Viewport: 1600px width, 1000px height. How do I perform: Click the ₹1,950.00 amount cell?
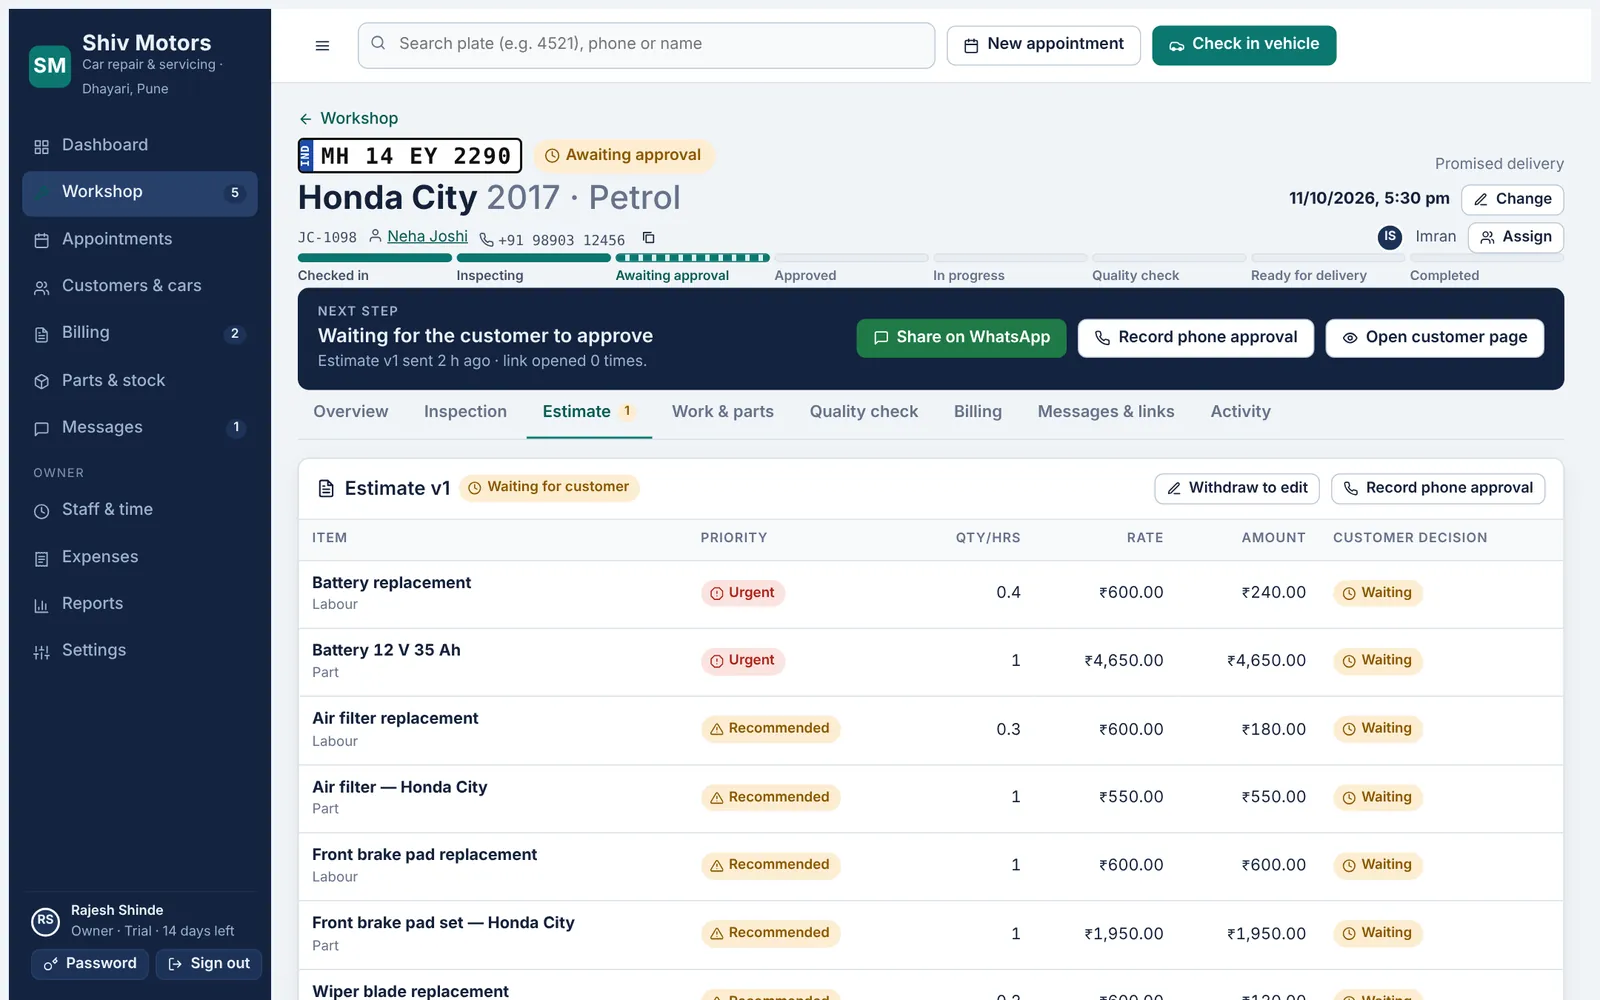(1266, 934)
